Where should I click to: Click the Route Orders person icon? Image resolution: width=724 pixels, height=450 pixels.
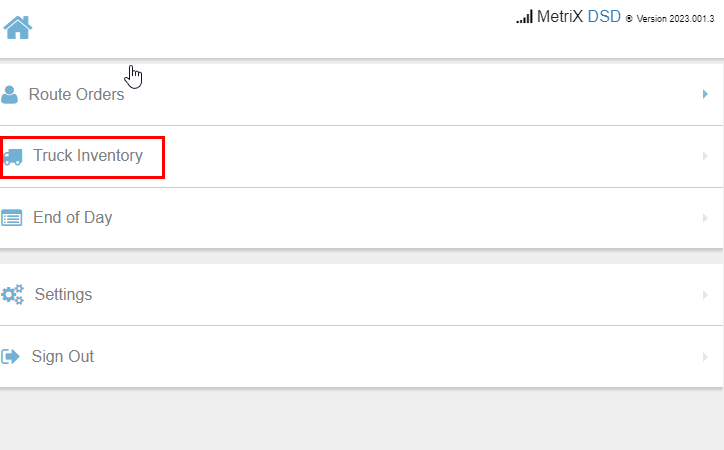[9, 95]
